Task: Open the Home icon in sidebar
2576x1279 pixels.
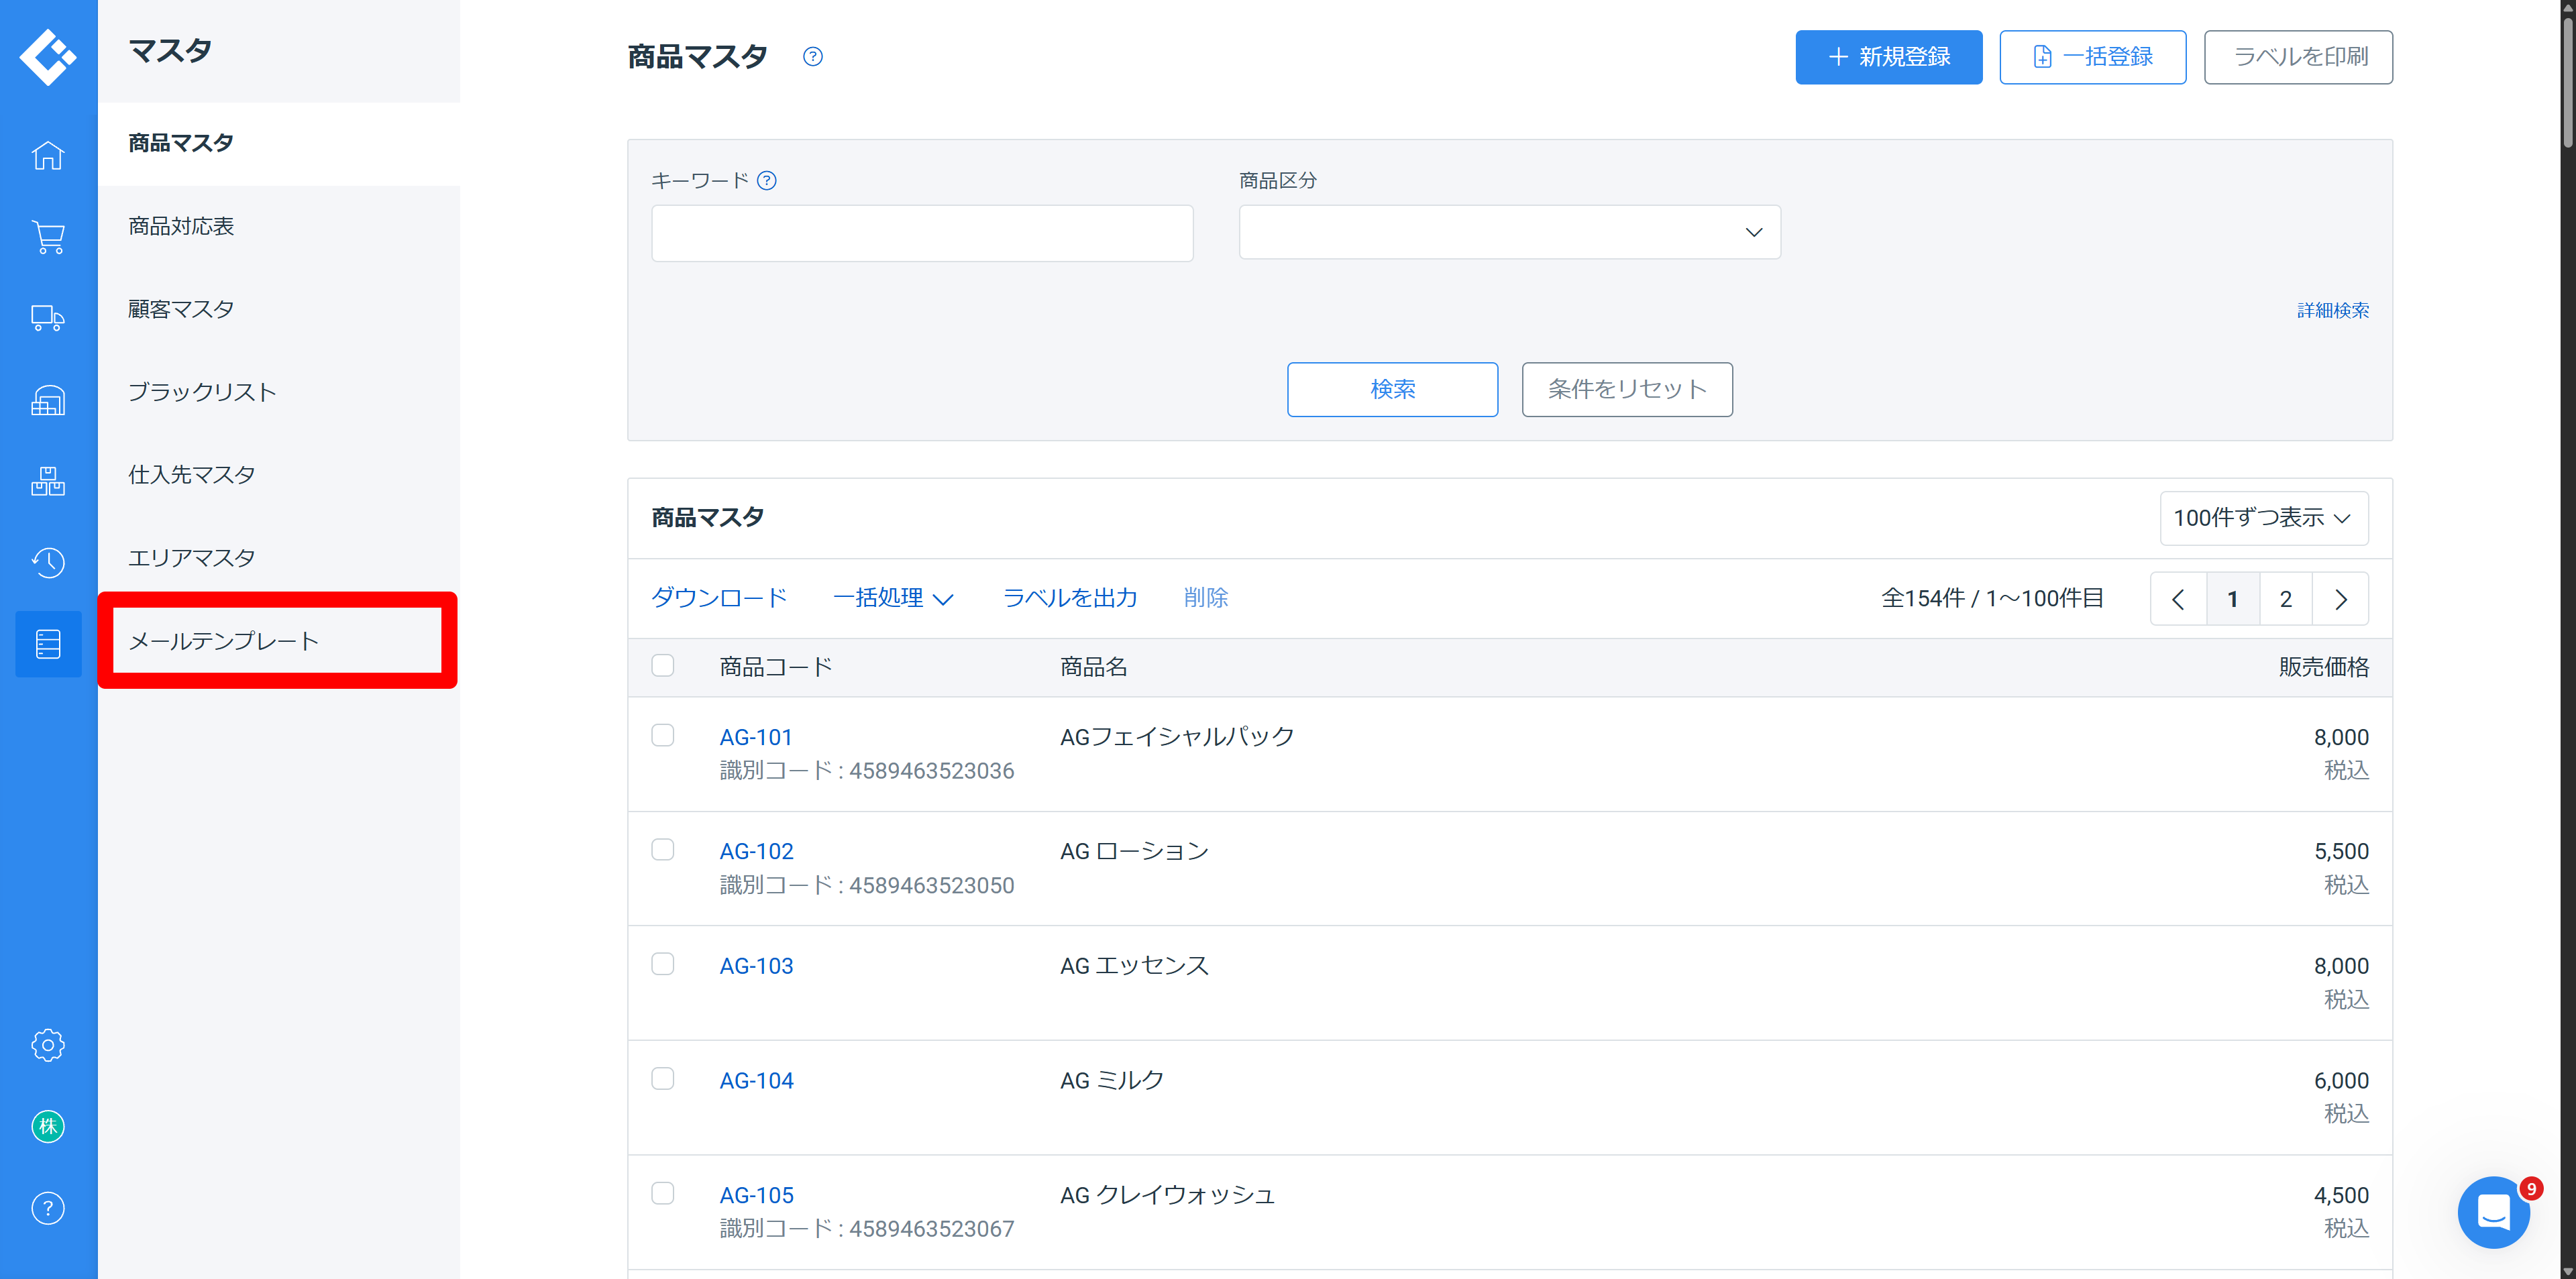Action: coord(48,155)
